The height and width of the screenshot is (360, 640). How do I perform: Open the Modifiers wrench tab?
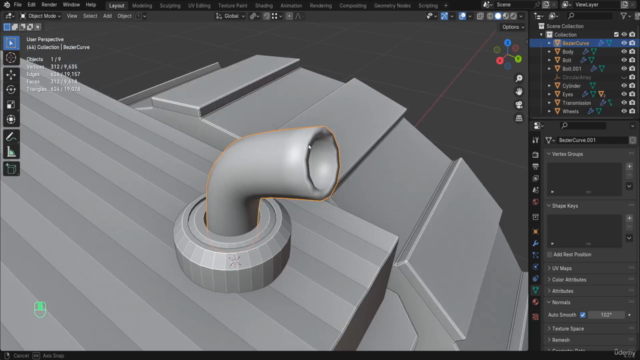coord(536,243)
